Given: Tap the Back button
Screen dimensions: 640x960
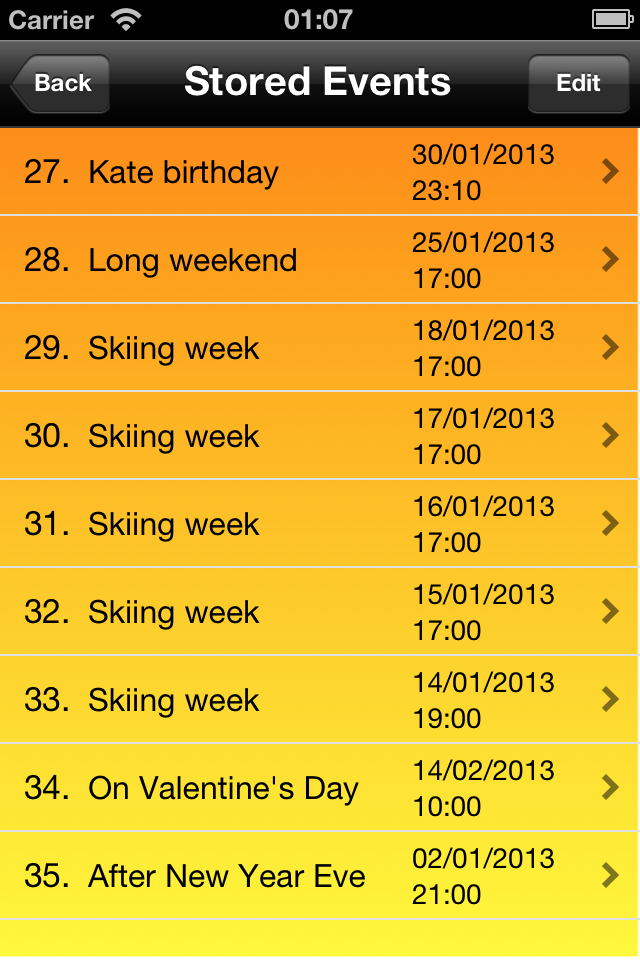Looking at the screenshot, I should 61,83.
